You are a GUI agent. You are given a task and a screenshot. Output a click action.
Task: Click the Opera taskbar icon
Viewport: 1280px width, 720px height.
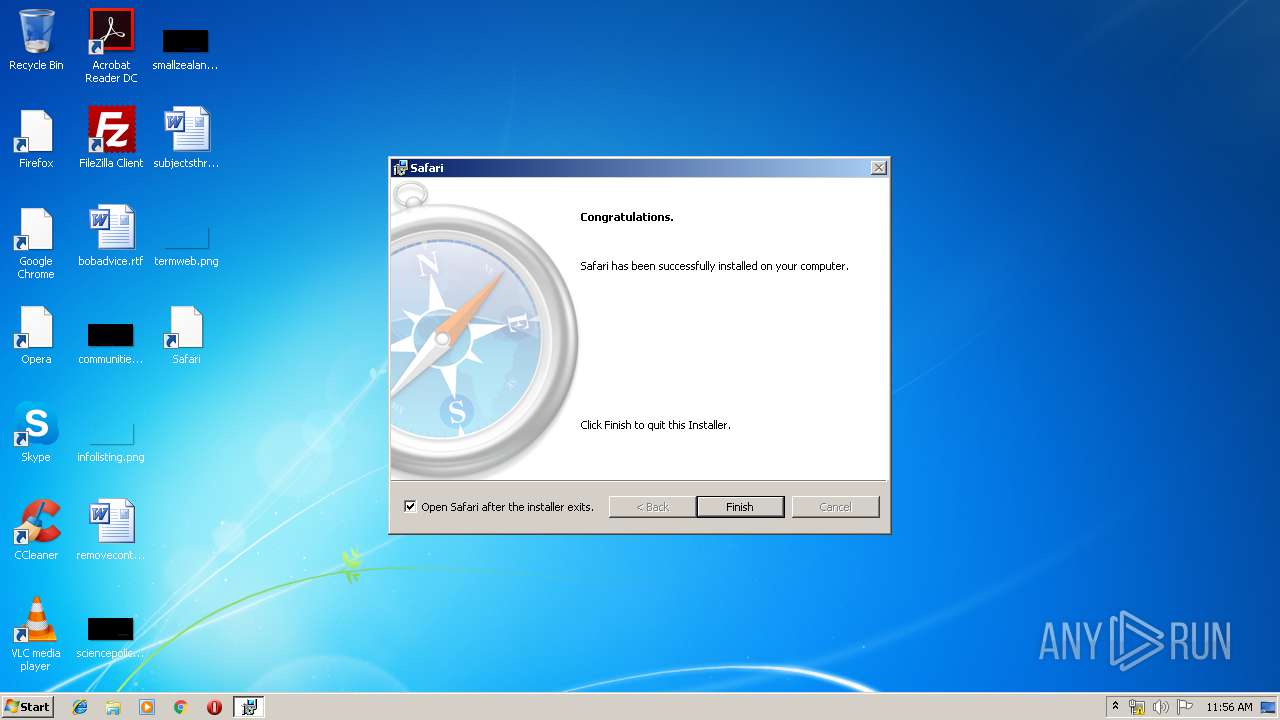(214, 707)
